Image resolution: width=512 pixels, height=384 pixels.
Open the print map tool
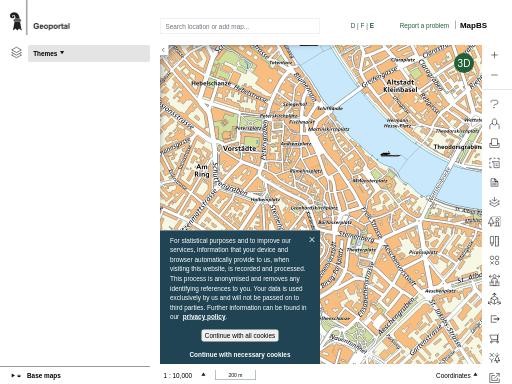pyautogui.click(x=494, y=143)
